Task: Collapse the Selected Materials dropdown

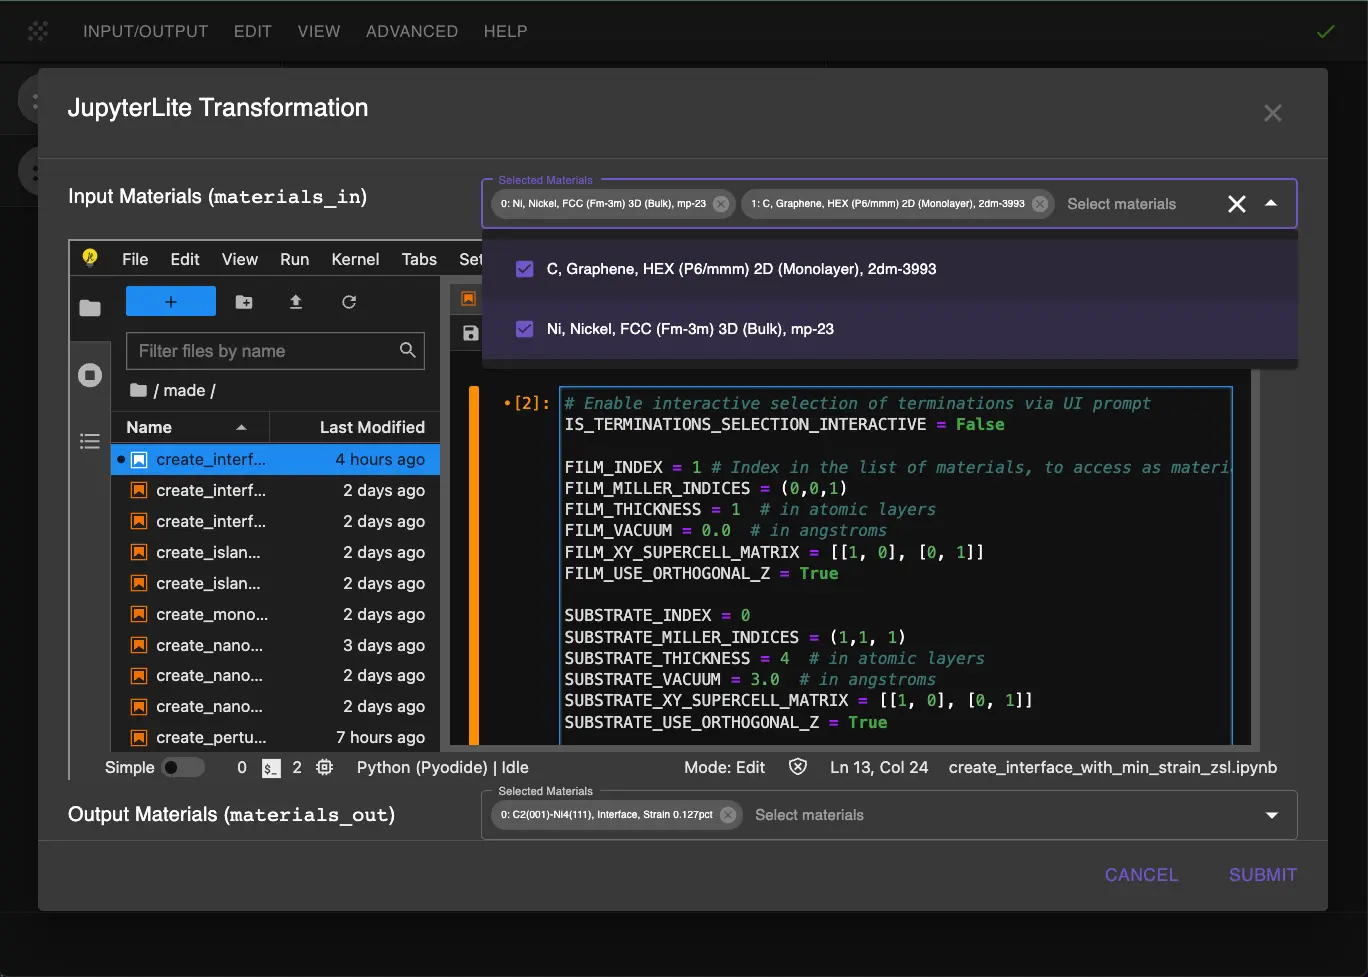Action: click(1271, 203)
